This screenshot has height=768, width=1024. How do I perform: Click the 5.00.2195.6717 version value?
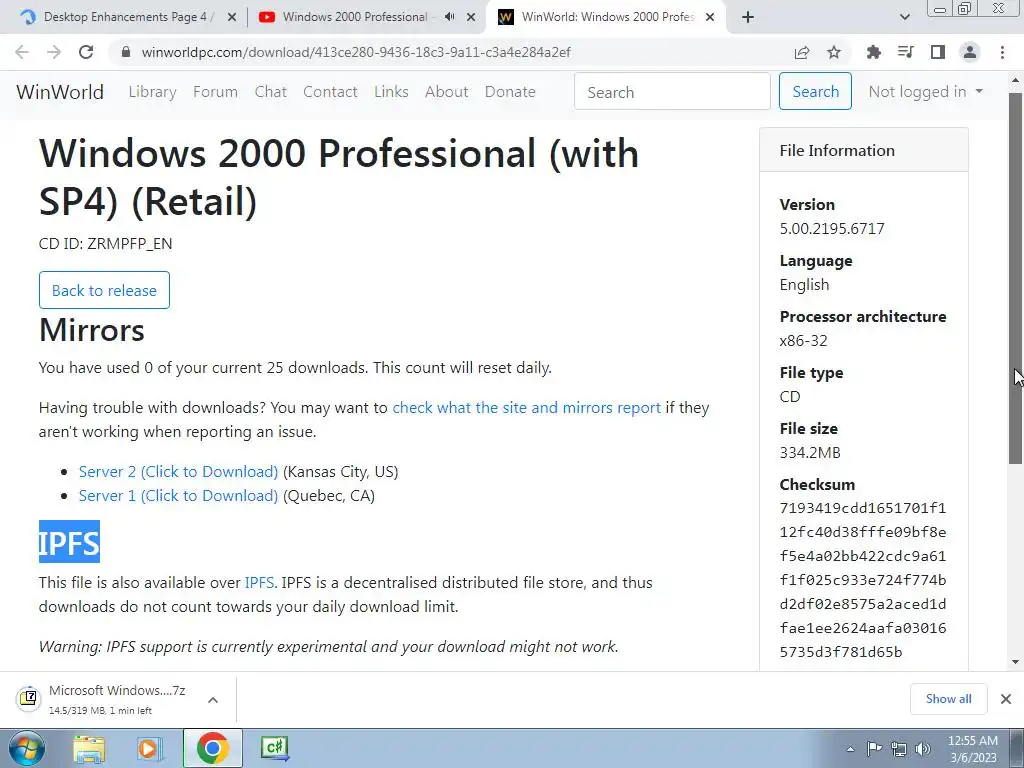coord(832,229)
